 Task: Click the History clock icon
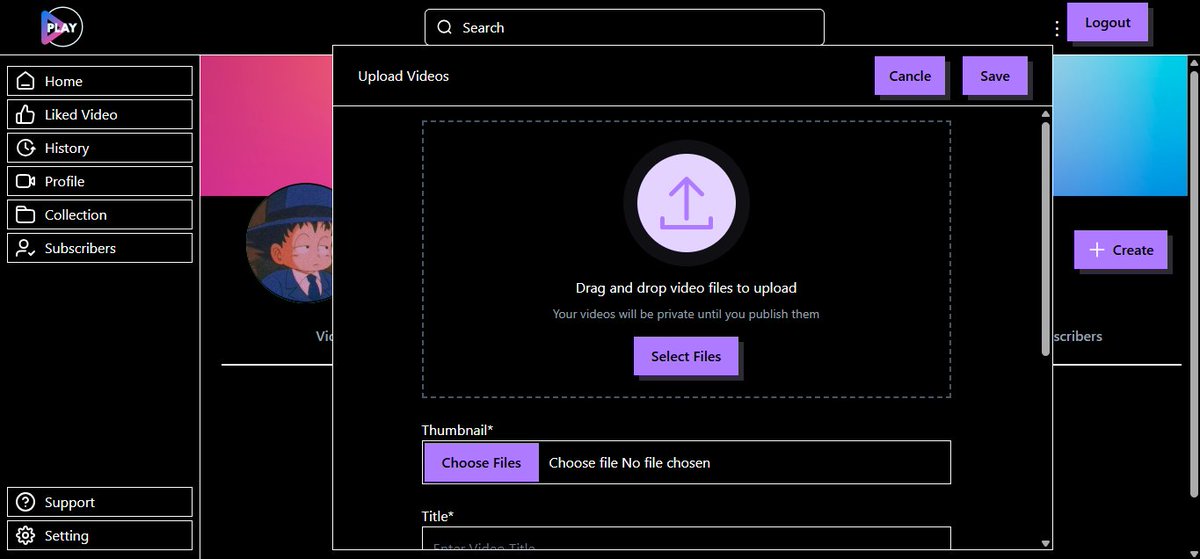click(x=26, y=148)
